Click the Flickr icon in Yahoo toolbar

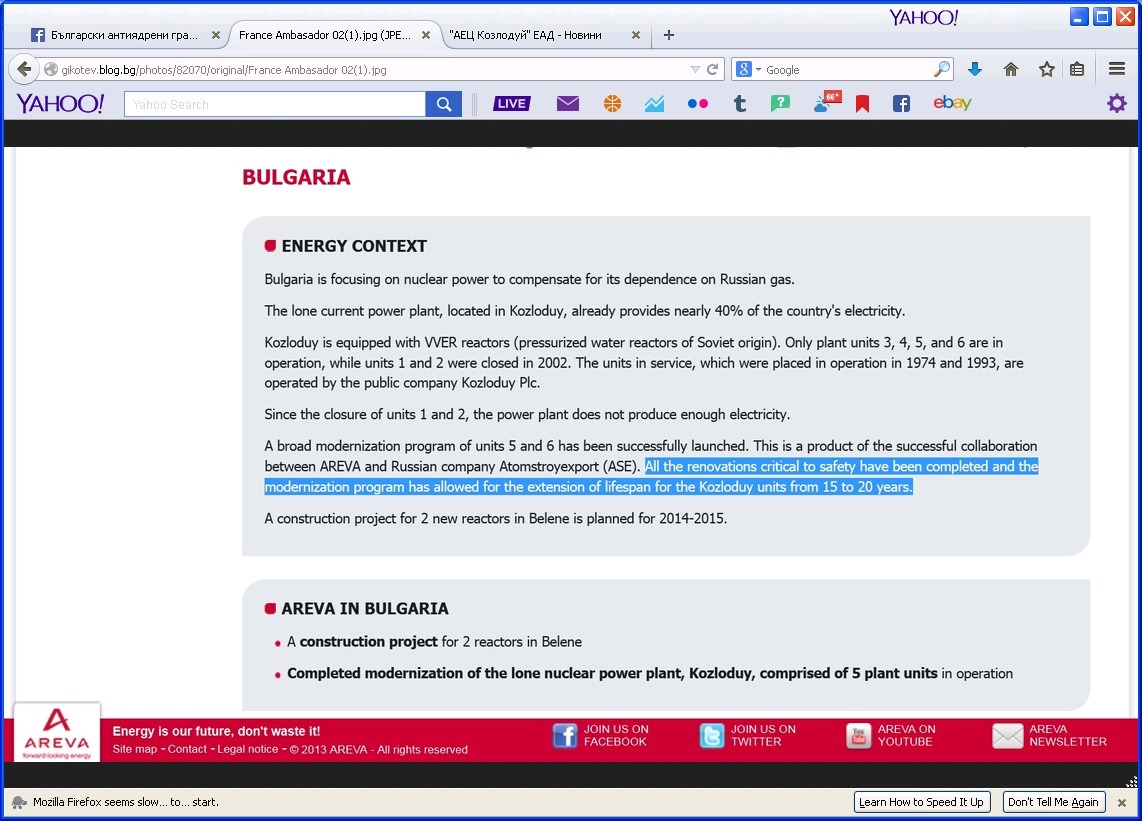[x=697, y=104]
